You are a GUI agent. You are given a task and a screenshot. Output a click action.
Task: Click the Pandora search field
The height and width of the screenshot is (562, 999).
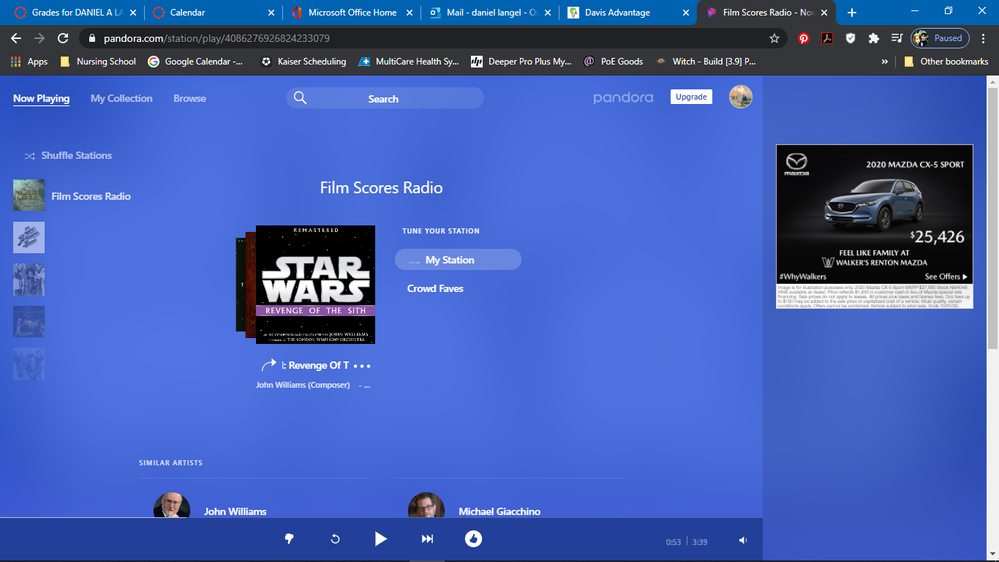click(384, 98)
